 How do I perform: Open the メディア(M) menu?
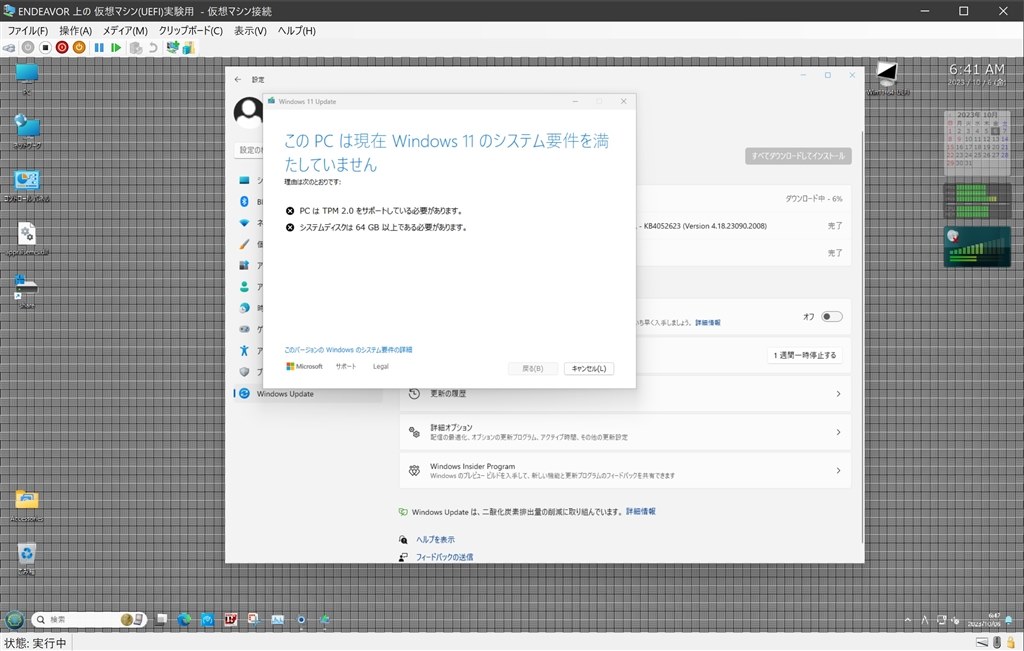pos(125,31)
